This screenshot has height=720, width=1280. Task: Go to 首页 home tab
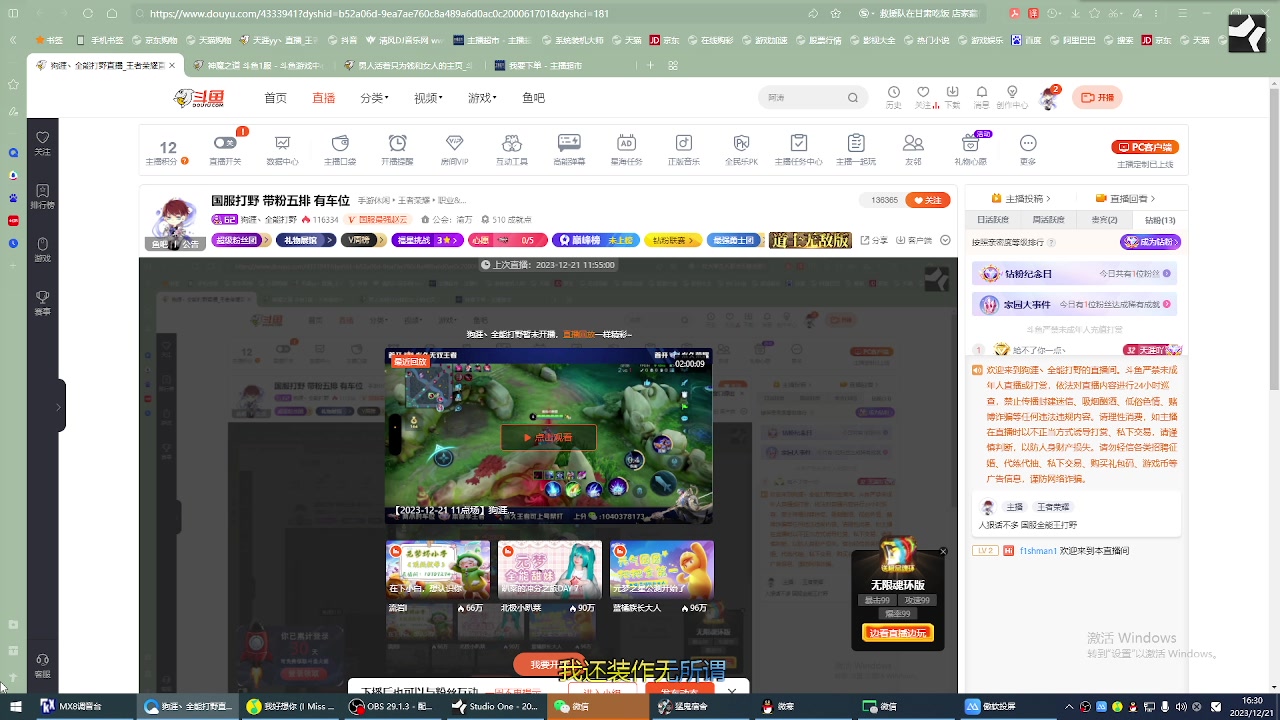pos(275,98)
